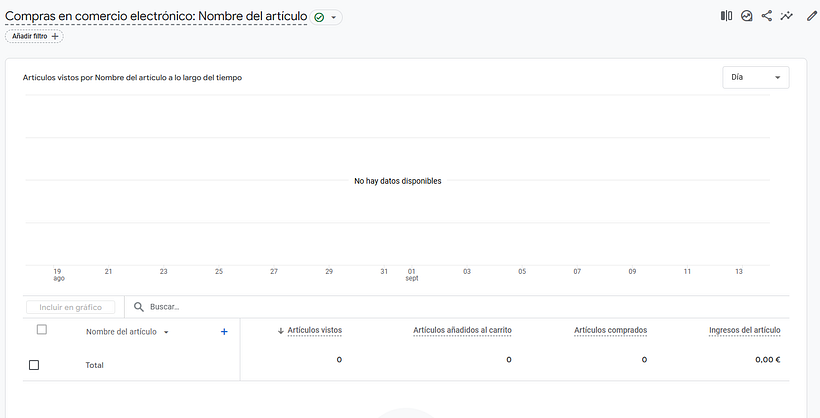
Task: Expand the report status dropdown arrow
Action: pyautogui.click(x=334, y=17)
